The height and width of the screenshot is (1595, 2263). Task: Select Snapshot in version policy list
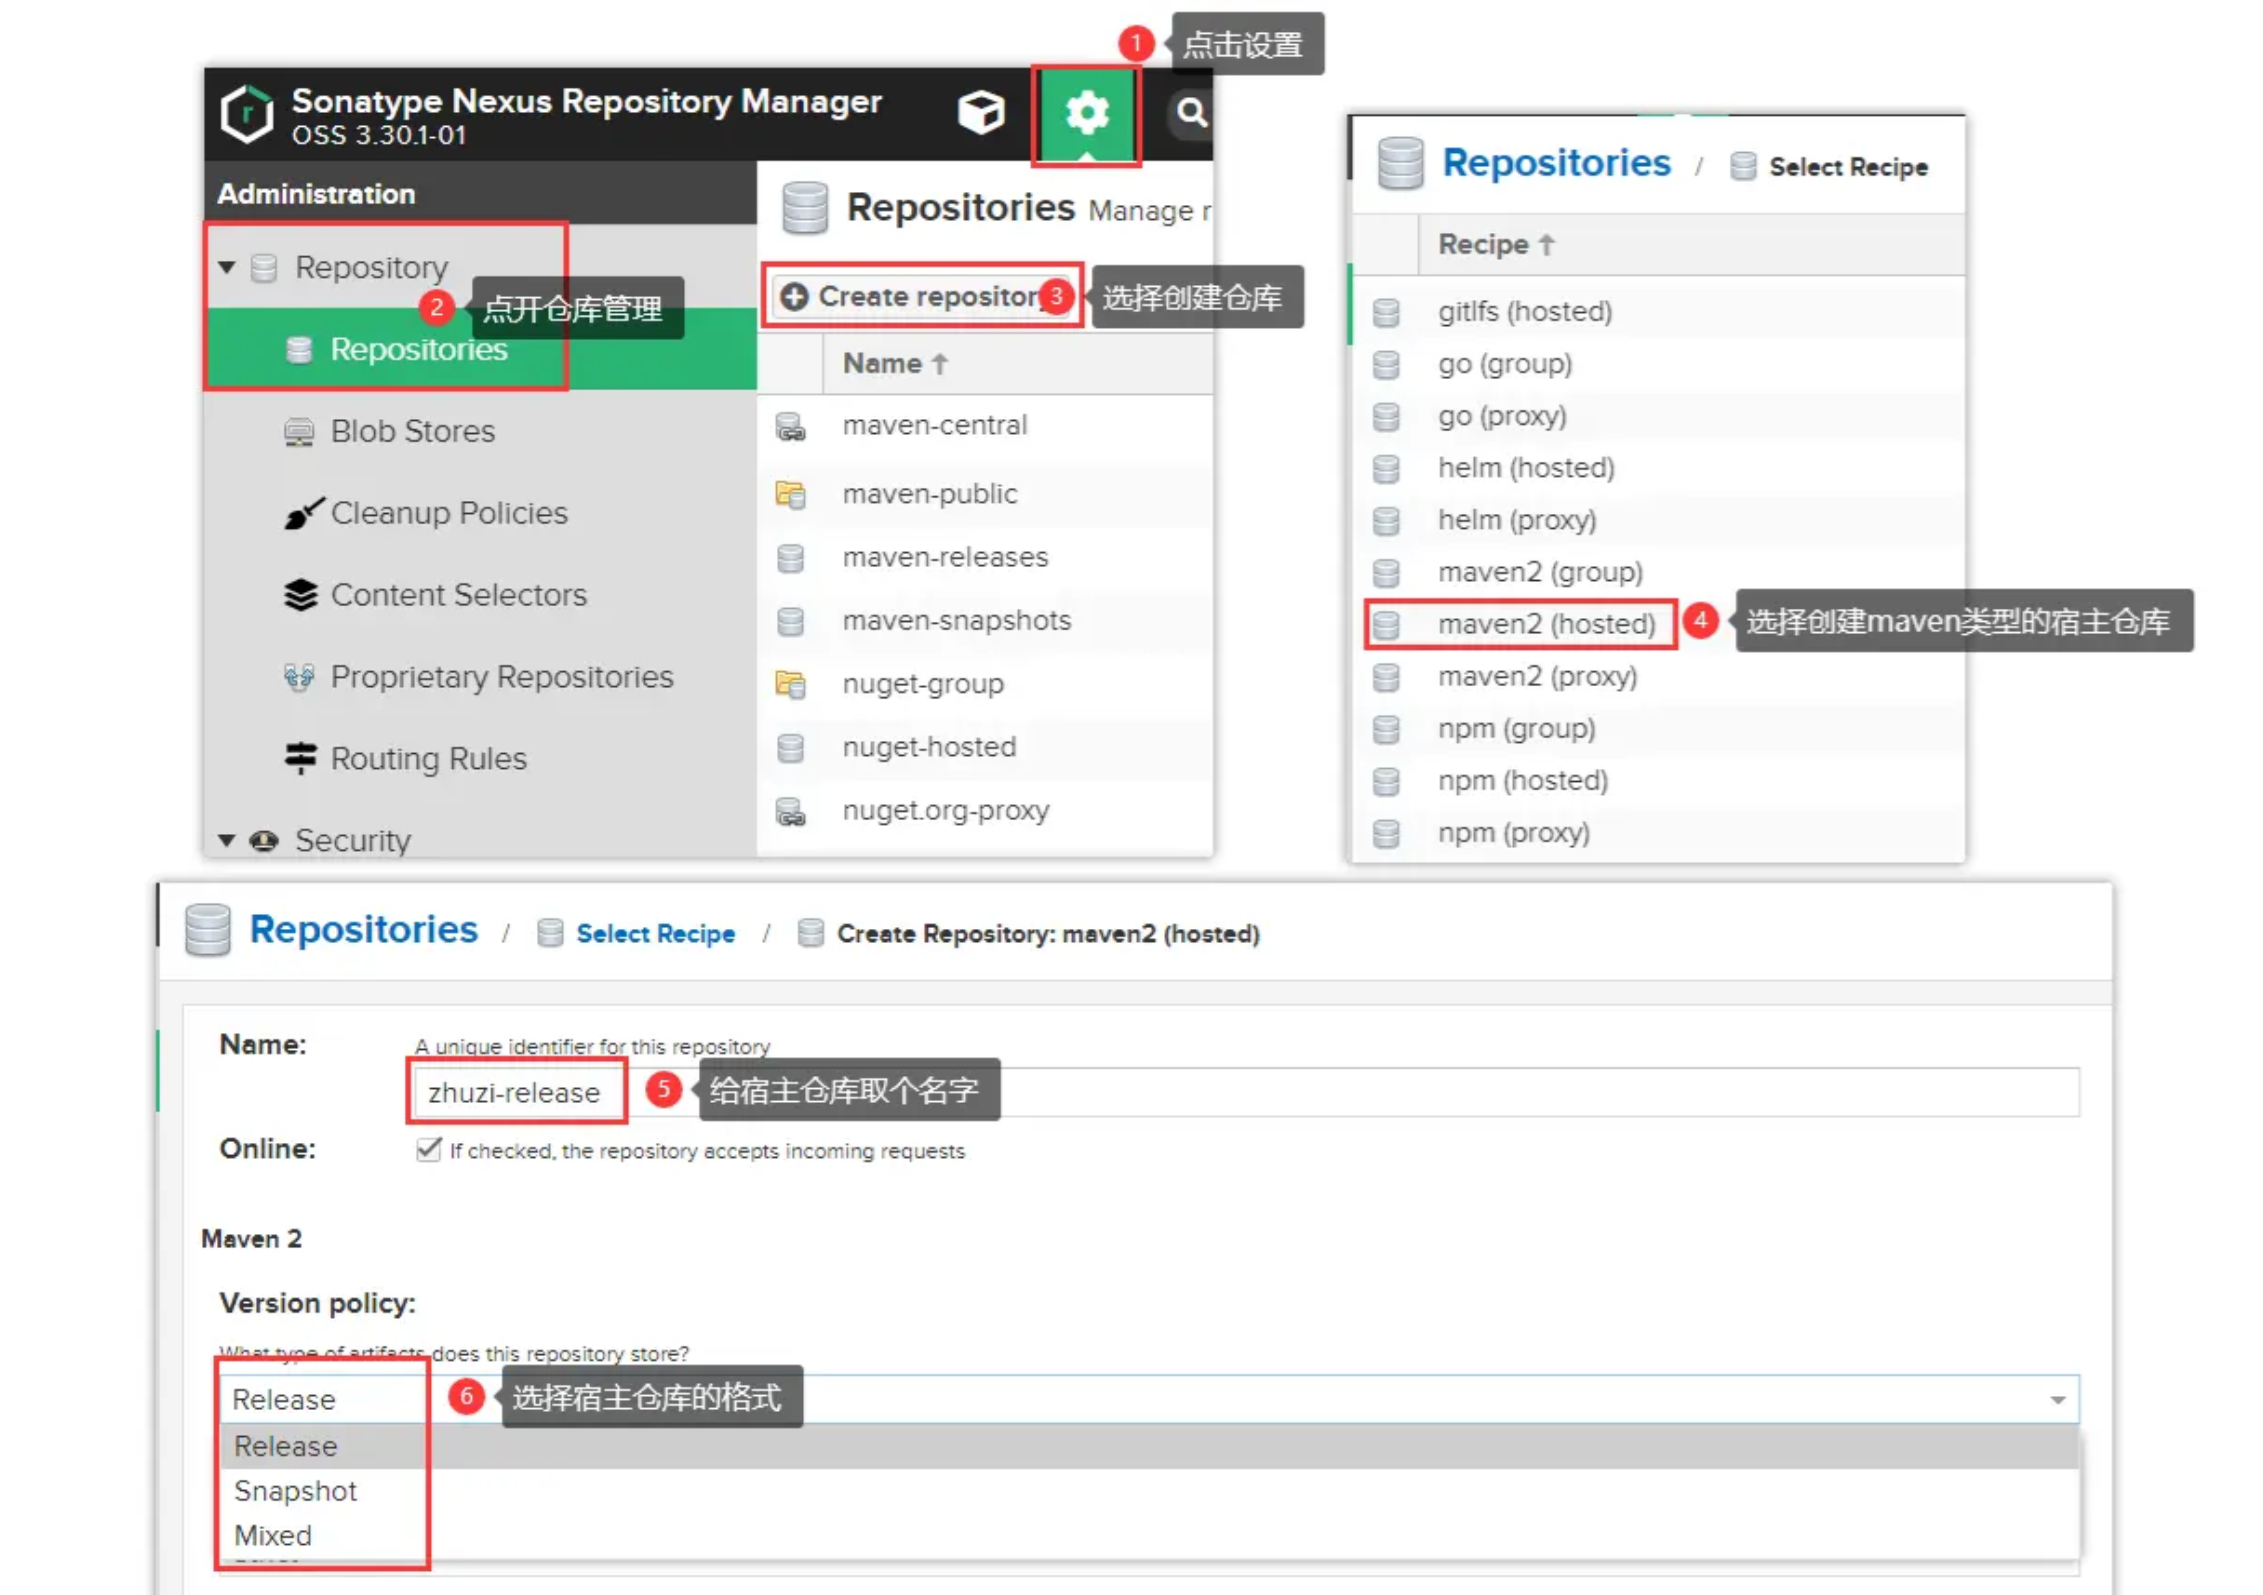pos(1150,1491)
